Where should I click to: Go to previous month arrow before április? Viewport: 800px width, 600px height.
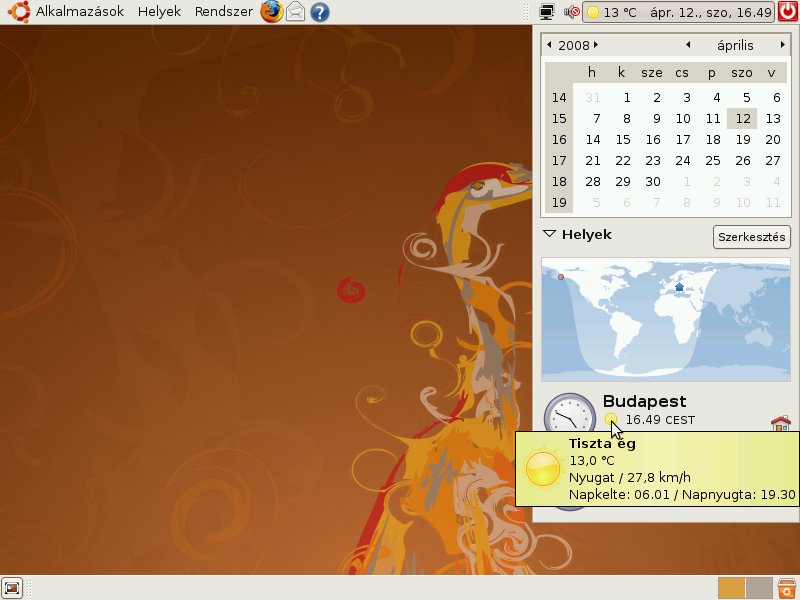(688, 45)
